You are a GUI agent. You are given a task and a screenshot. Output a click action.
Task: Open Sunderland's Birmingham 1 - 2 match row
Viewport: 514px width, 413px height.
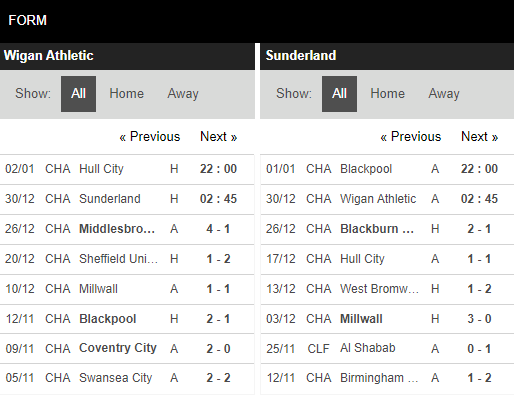click(x=387, y=378)
